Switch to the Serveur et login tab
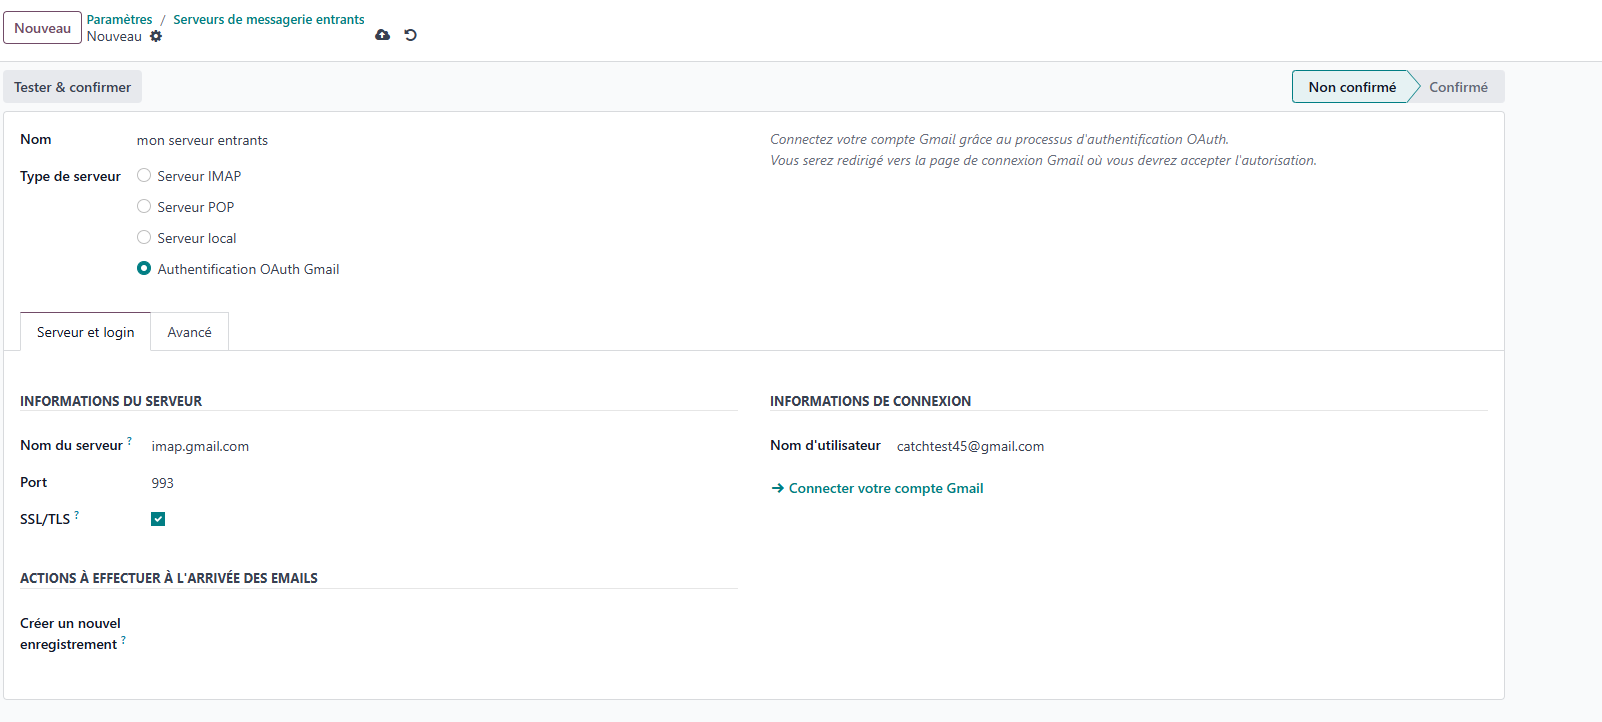The width and height of the screenshot is (1602, 722). click(85, 332)
